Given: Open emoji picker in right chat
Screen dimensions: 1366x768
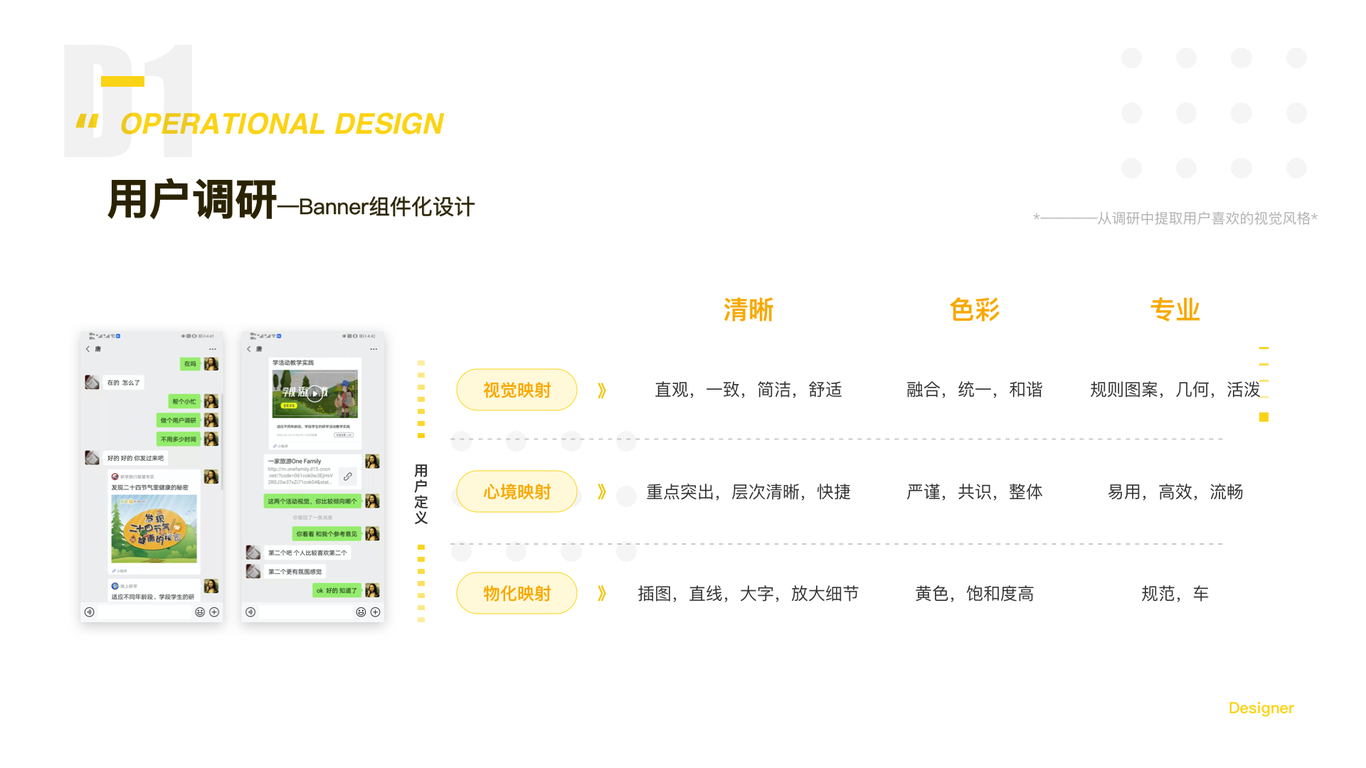Looking at the screenshot, I should [361, 612].
